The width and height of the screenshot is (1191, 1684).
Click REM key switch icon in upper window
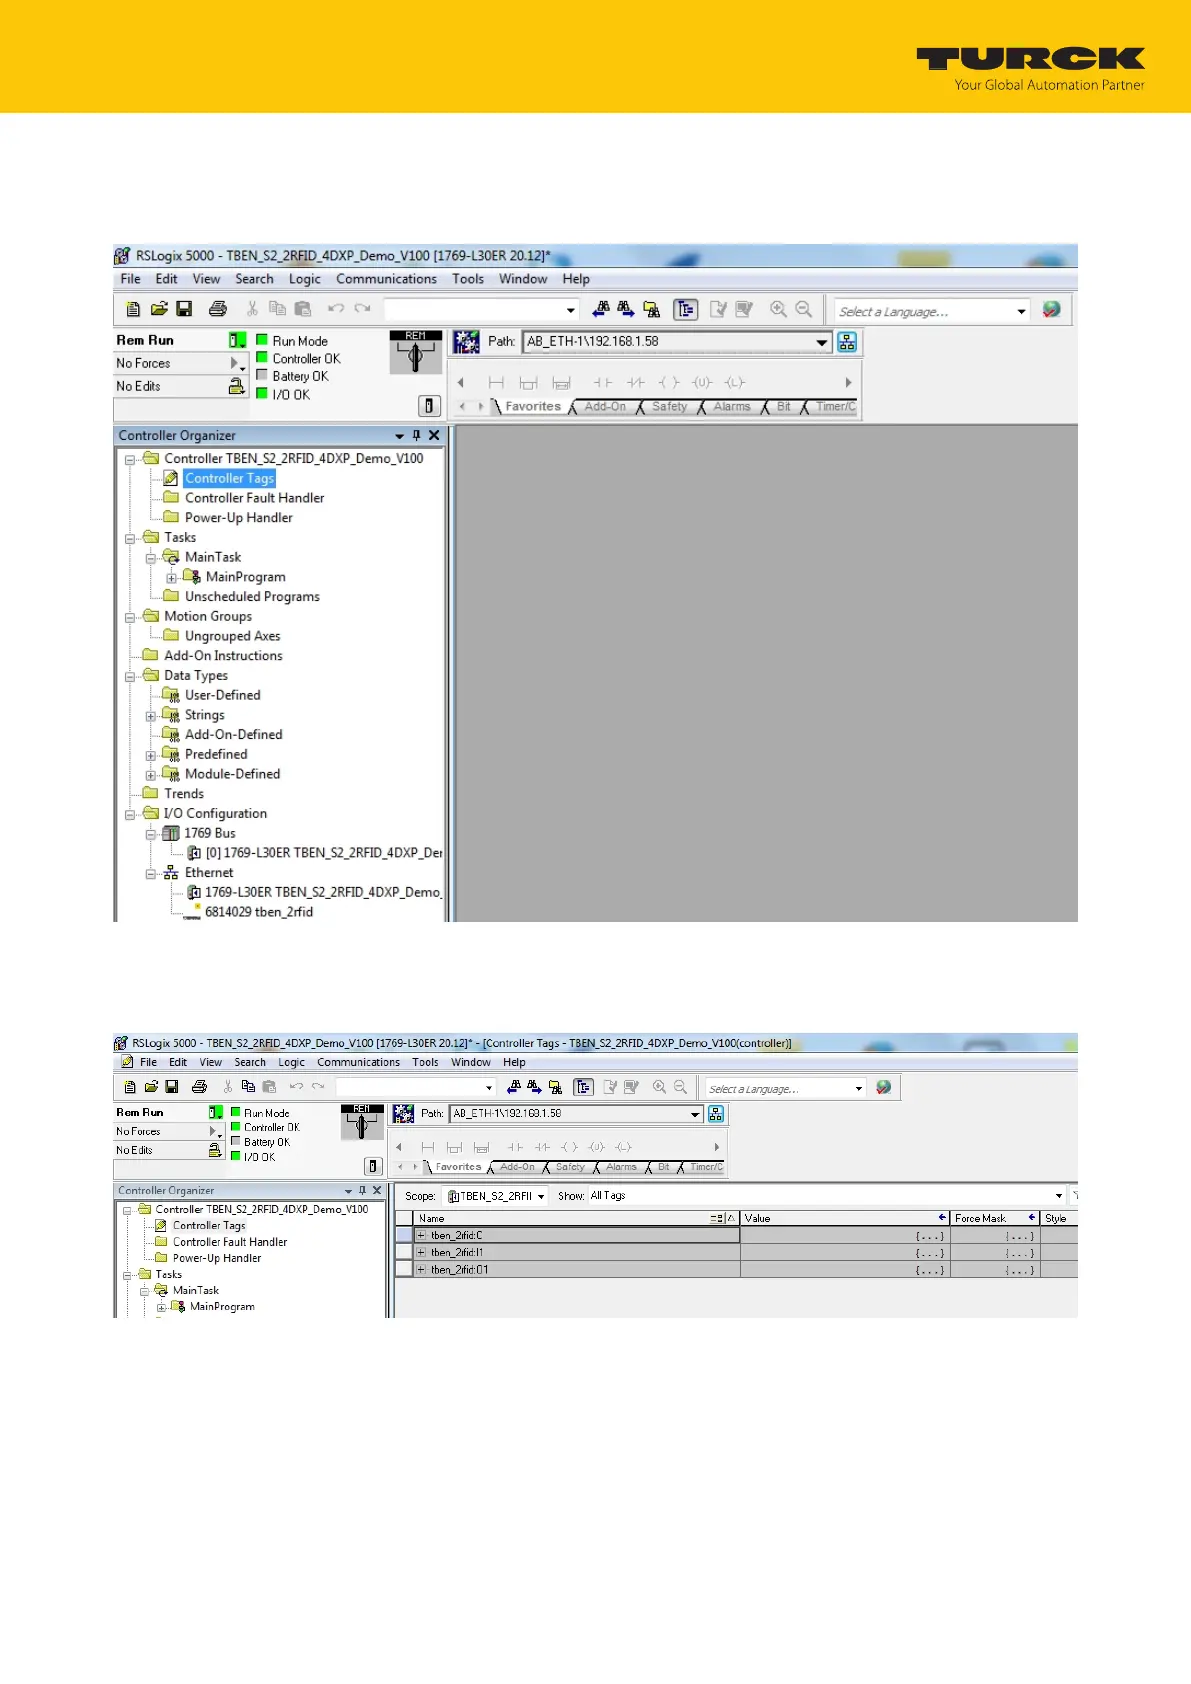pos(416,353)
